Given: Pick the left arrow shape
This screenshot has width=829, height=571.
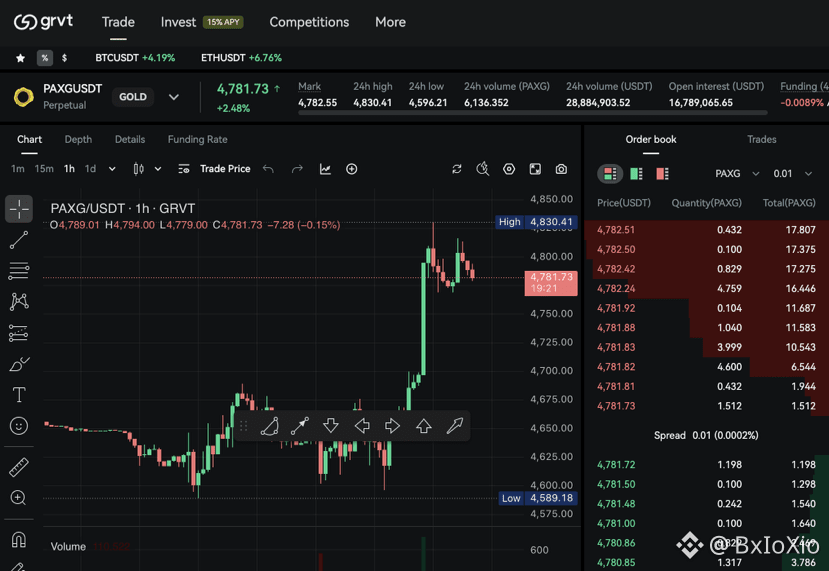Looking at the screenshot, I should pos(362,426).
